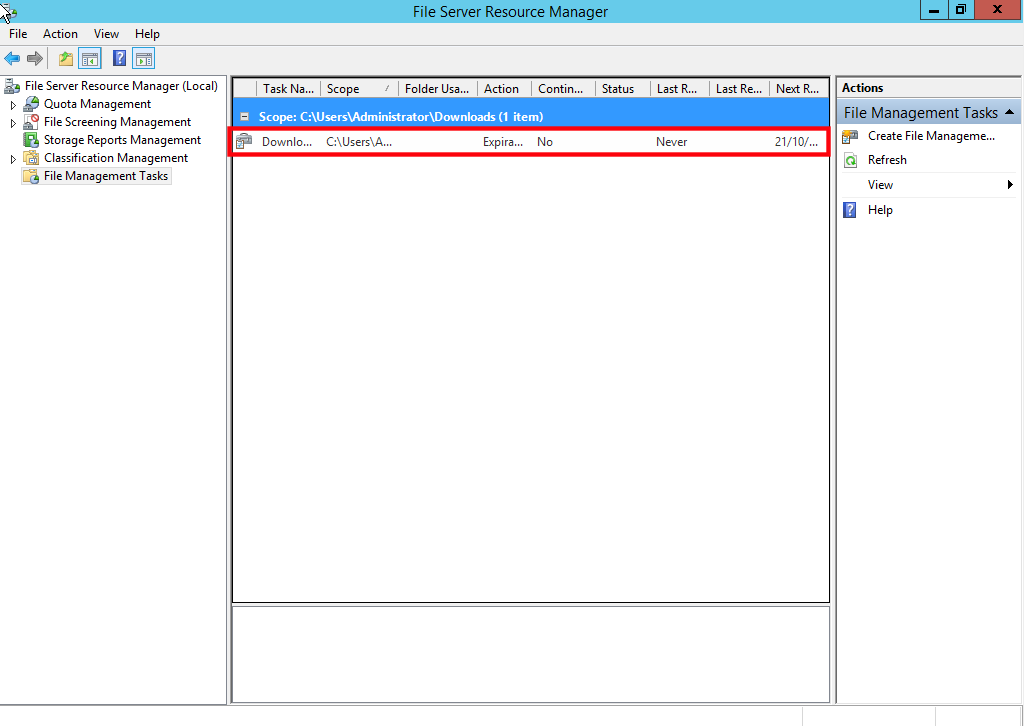Close the File Server Resource Manager window
The image size is (1024, 726).
tap(997, 10)
